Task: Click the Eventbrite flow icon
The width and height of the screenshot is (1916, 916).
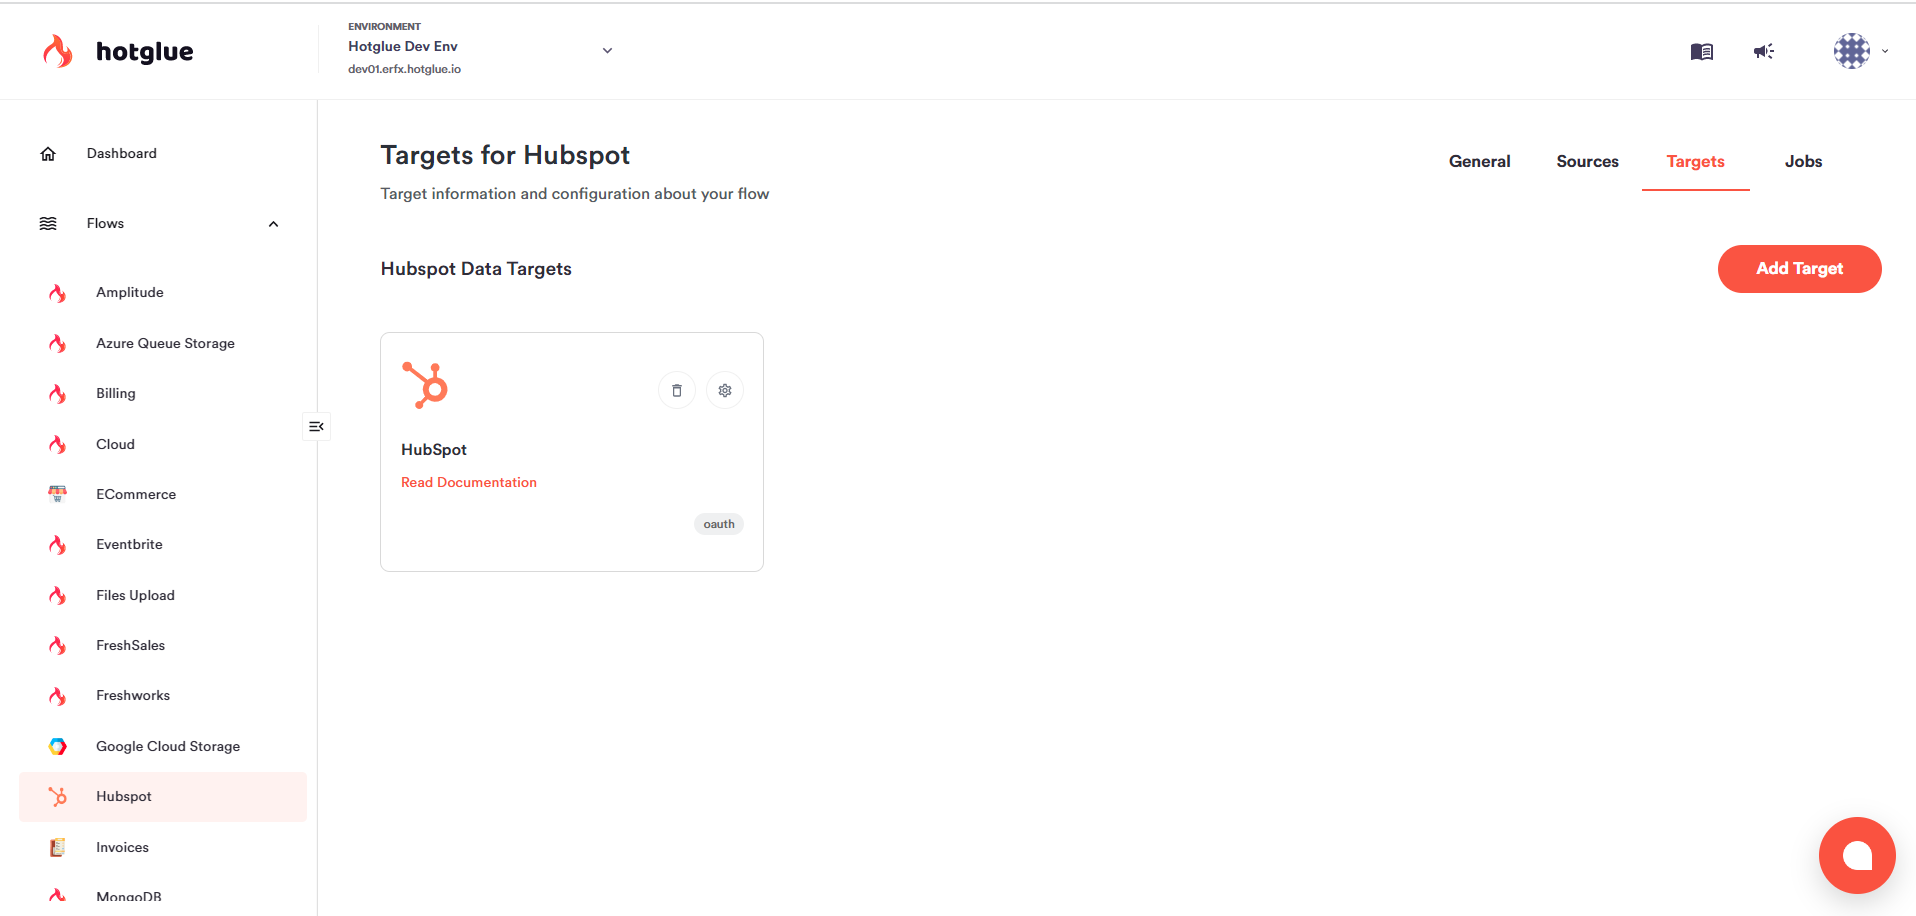Action: (x=58, y=545)
